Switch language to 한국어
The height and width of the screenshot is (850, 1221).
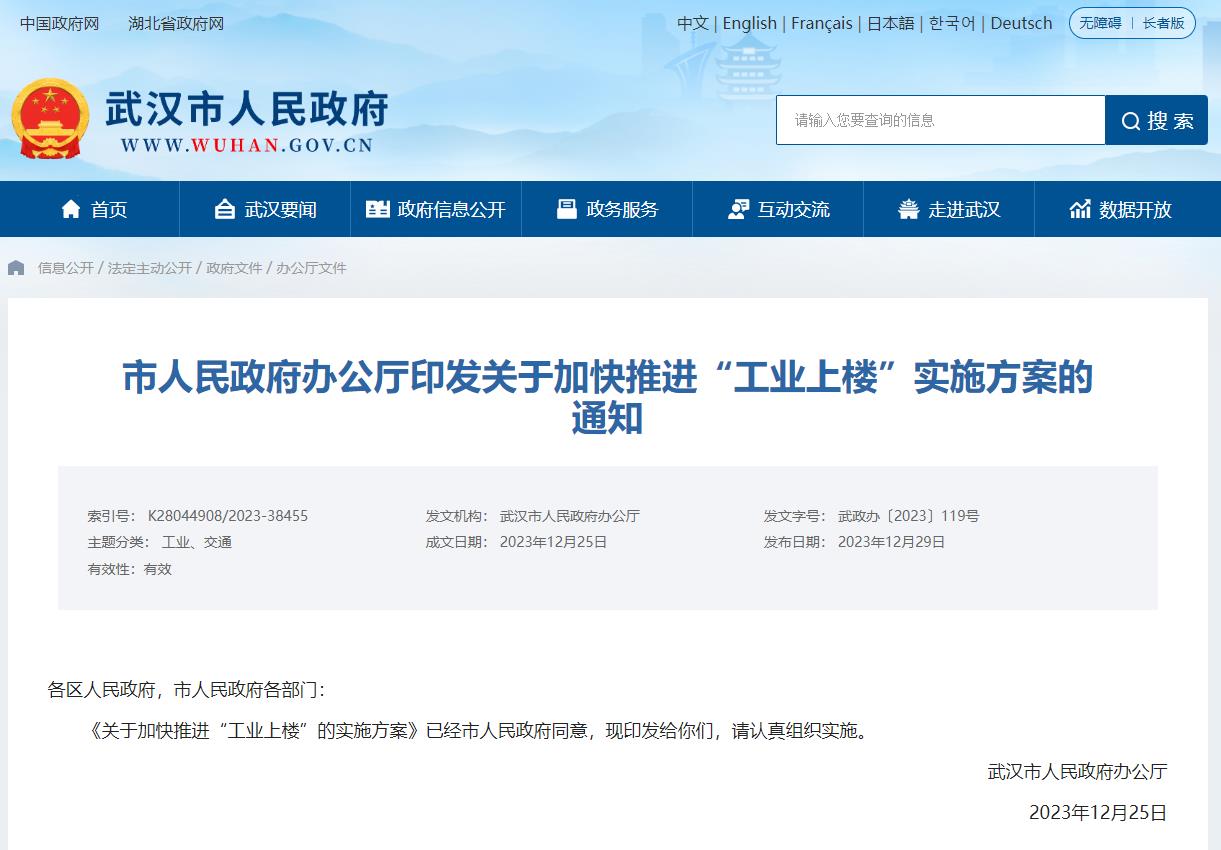pyautogui.click(x=952, y=23)
